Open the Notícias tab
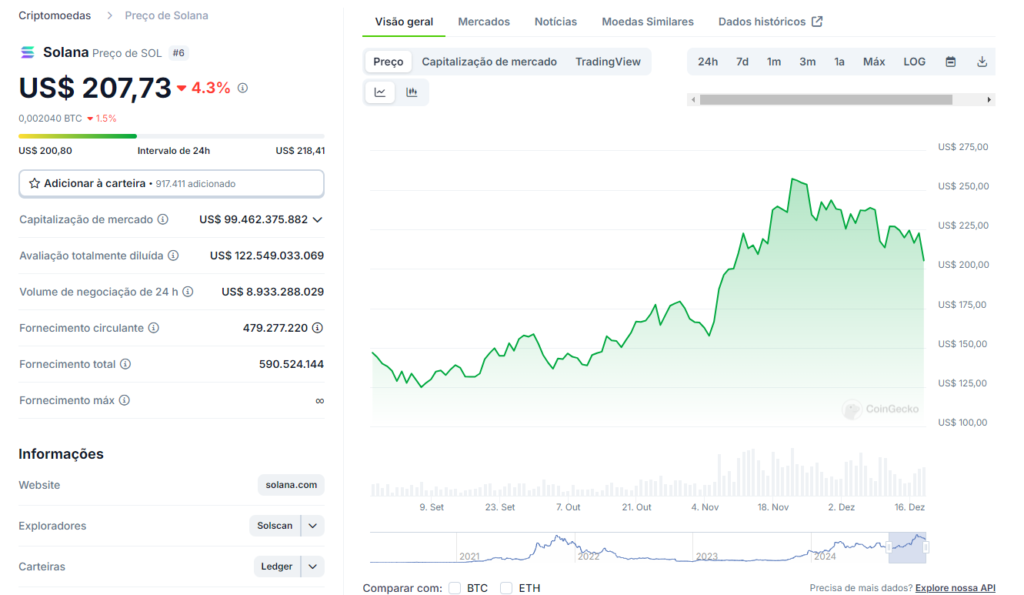Screen dimensions: 1024x595 click(x=556, y=22)
